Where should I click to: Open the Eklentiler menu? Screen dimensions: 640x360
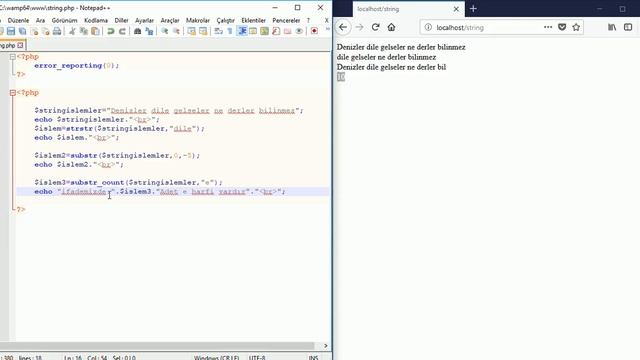click(x=253, y=20)
